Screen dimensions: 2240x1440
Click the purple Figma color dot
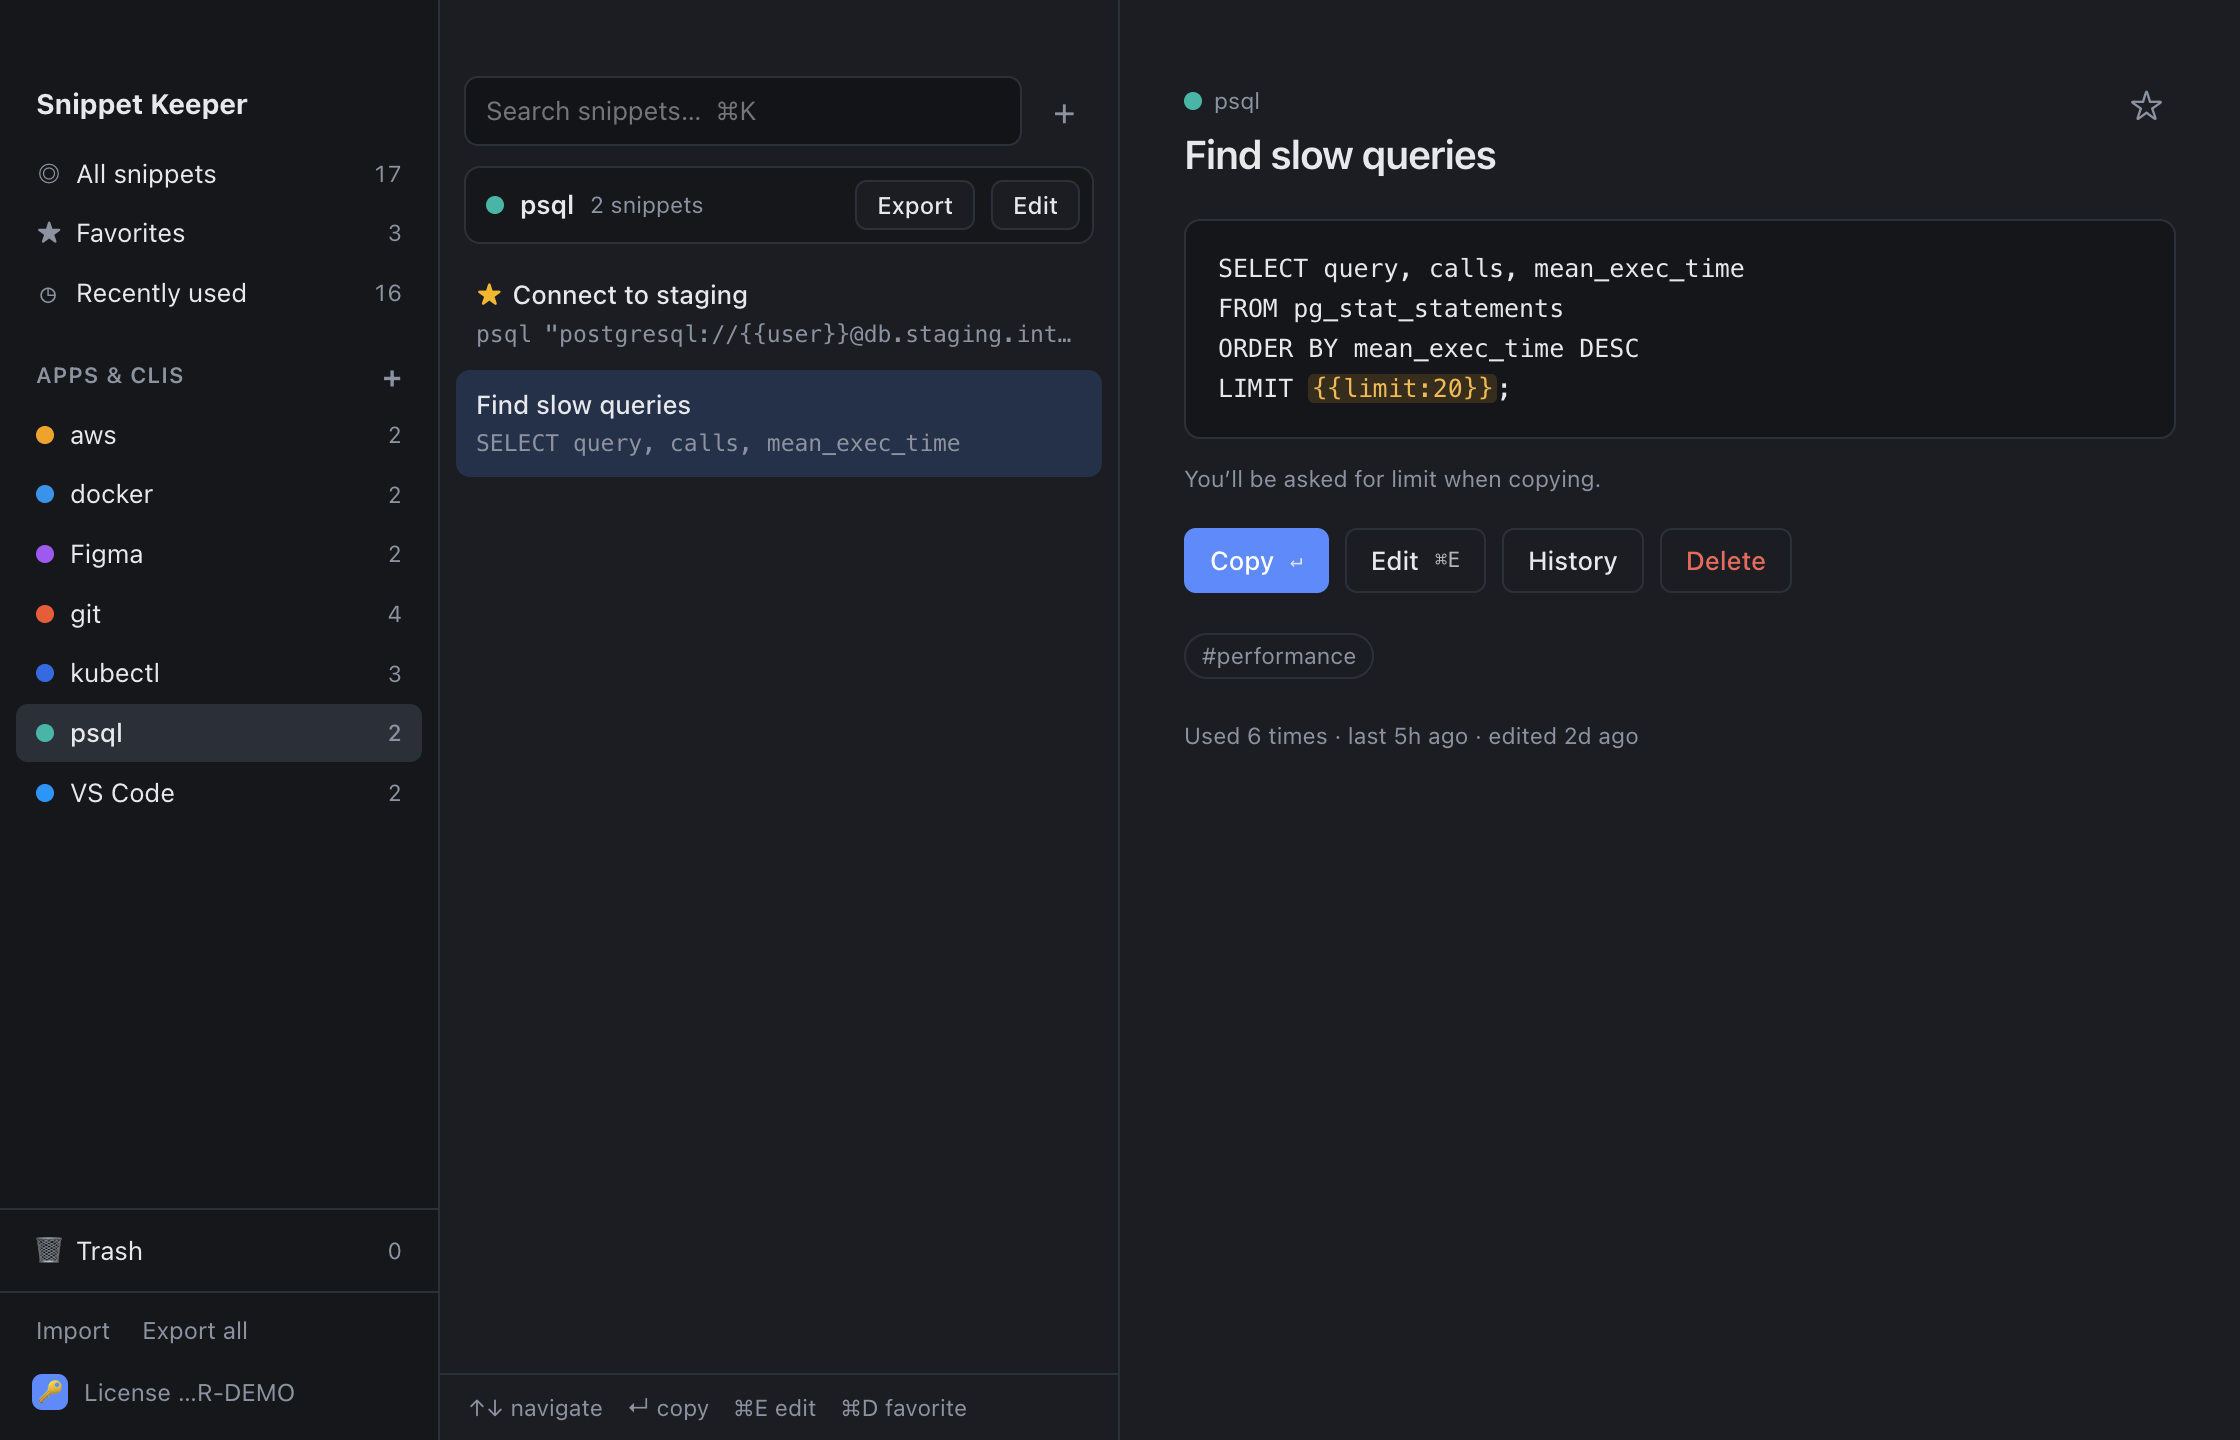coord(45,554)
